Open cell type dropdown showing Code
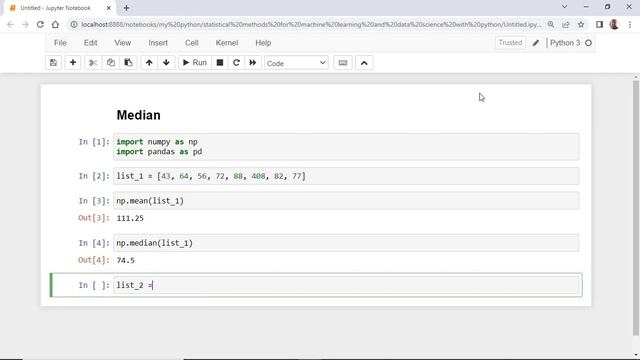 coord(296,63)
